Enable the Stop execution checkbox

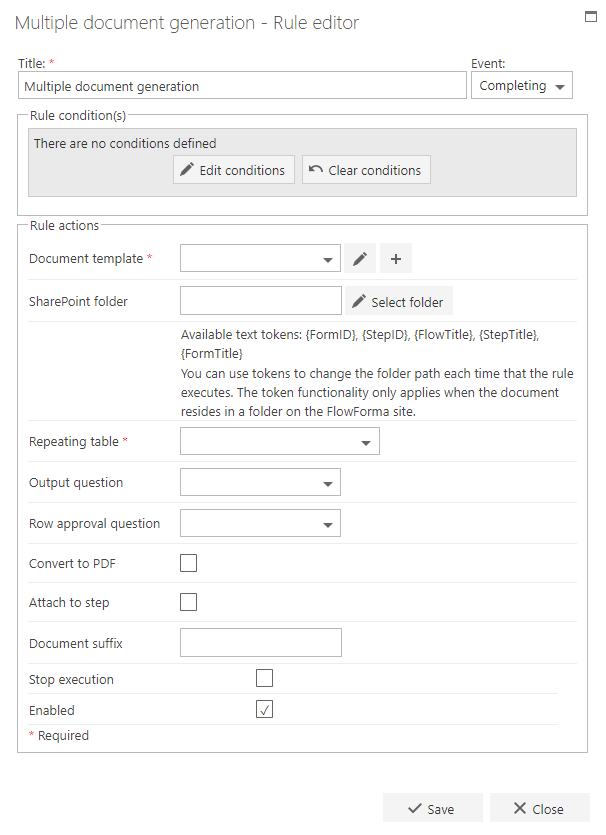(264, 678)
